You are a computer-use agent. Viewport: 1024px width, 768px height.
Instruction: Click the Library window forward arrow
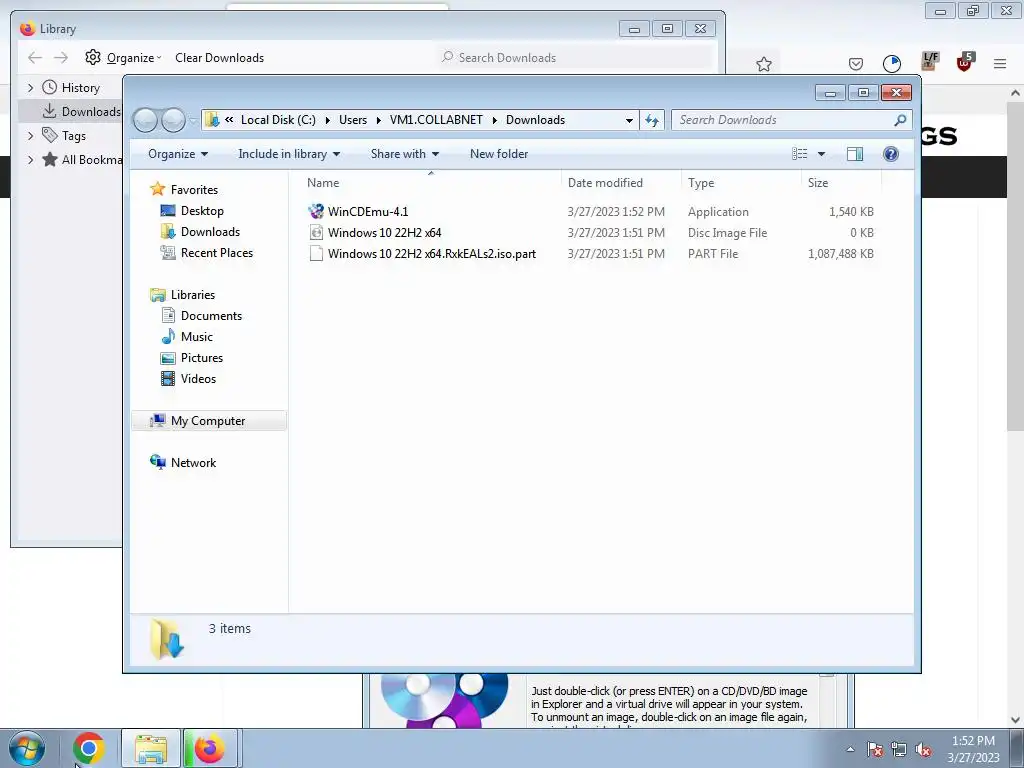click(x=61, y=57)
